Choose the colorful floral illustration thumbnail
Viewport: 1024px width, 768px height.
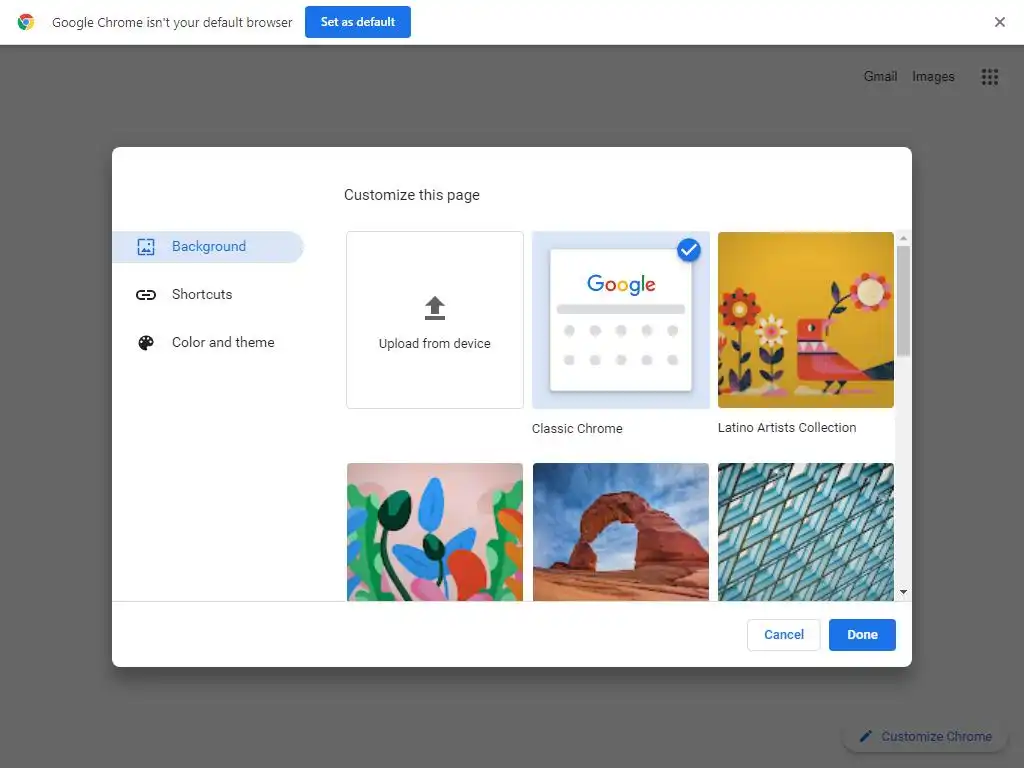pos(435,532)
